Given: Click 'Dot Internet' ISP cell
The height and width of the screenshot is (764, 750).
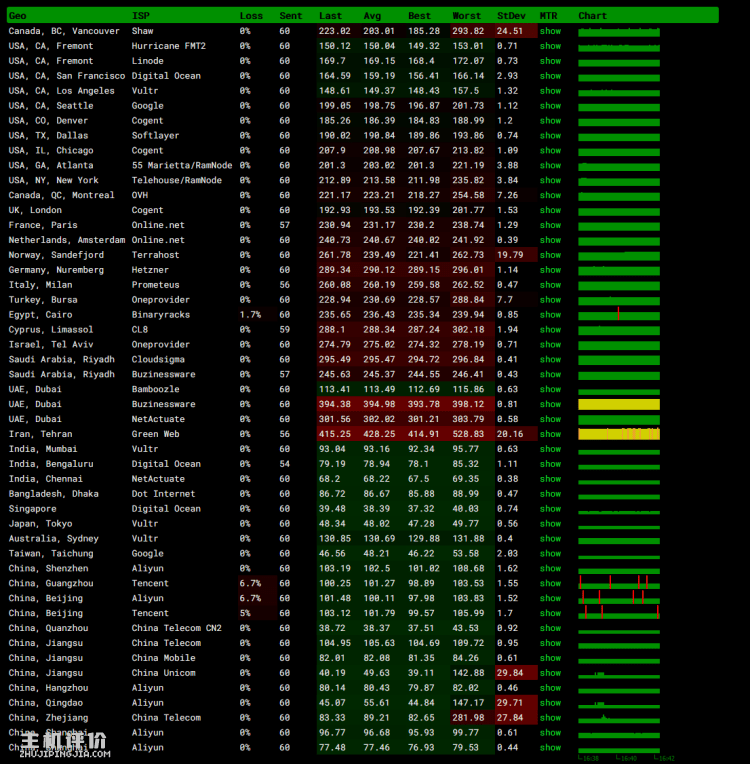Looking at the screenshot, I should coord(163,494).
